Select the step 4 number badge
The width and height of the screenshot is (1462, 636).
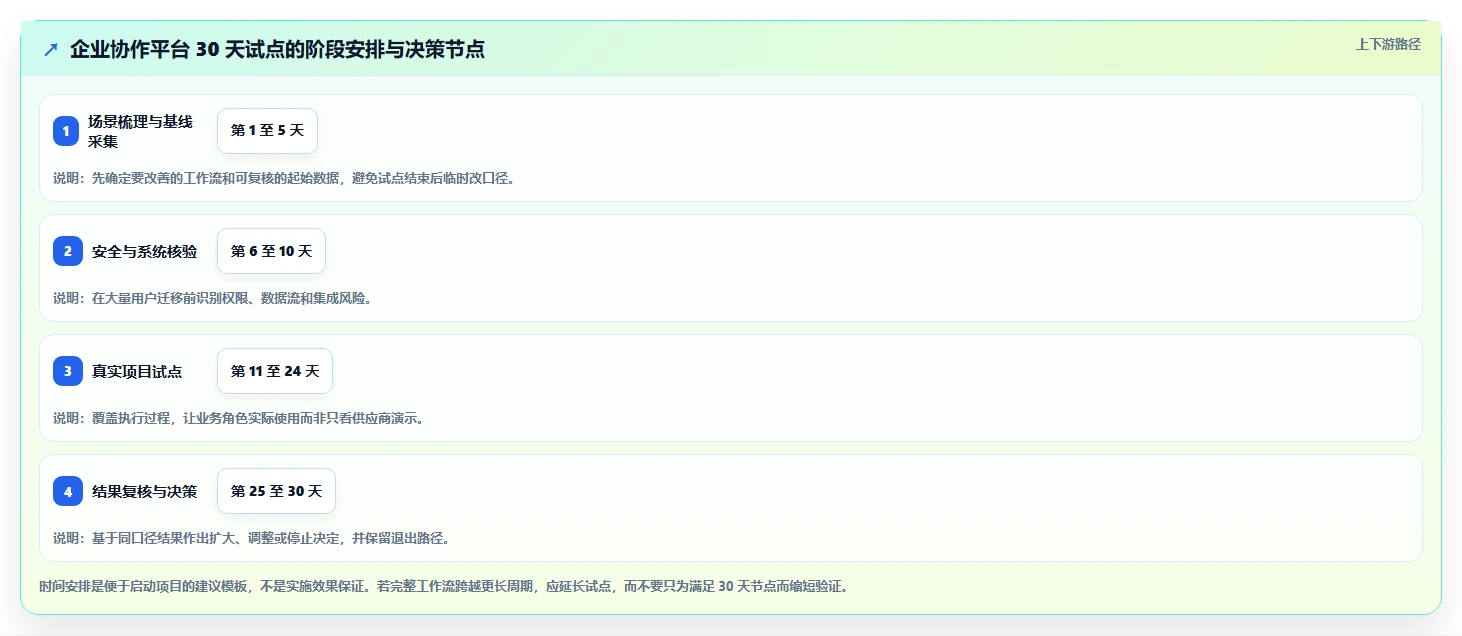click(66, 491)
